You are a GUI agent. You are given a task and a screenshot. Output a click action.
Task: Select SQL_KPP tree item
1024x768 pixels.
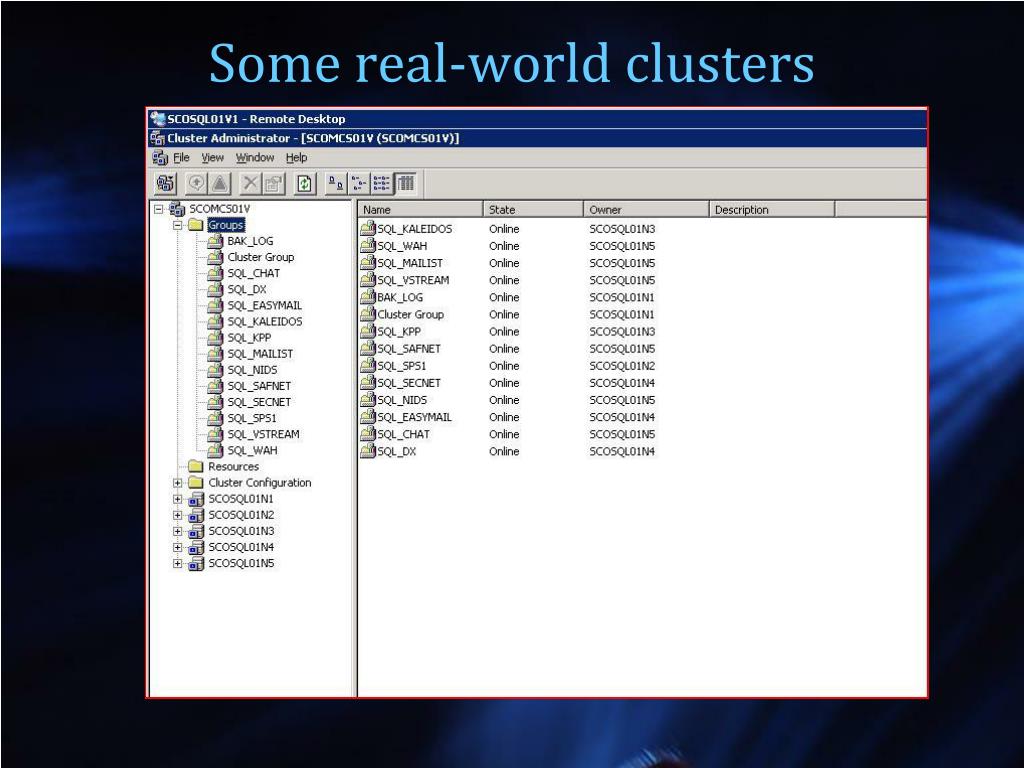[x=249, y=338]
